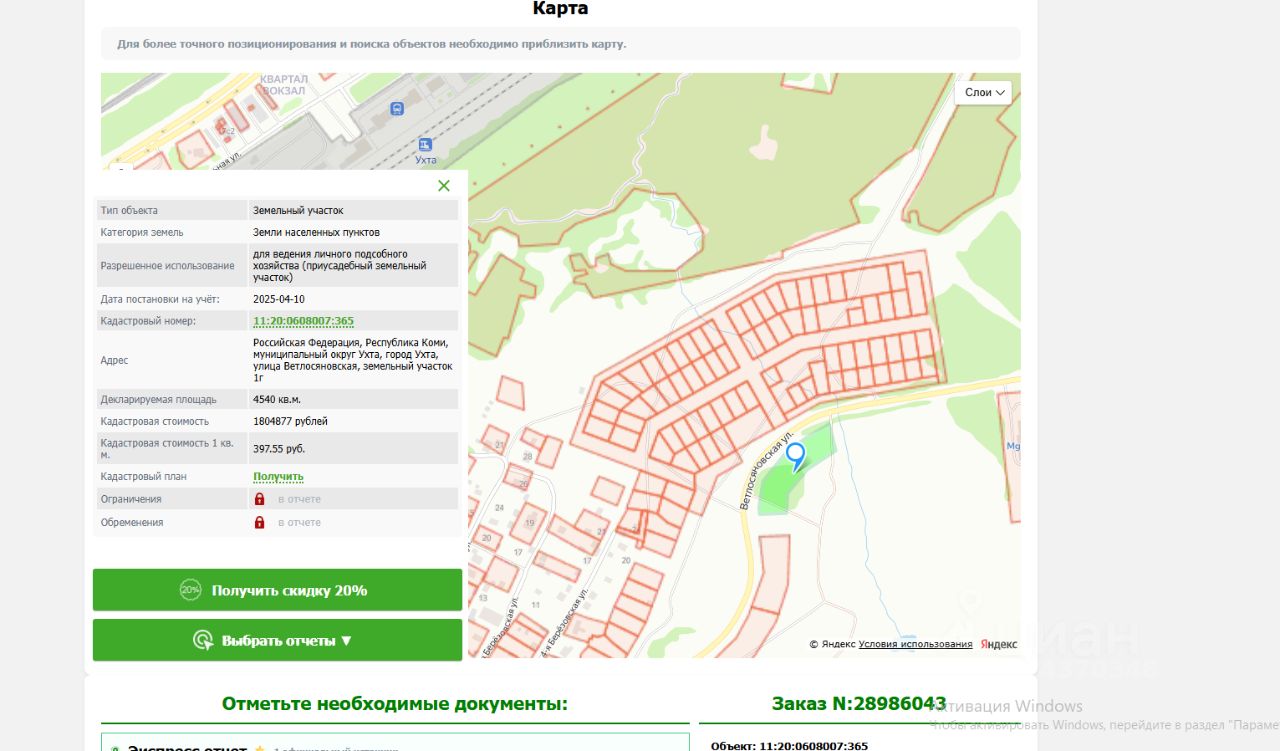This screenshot has width=1280, height=751.
Task: Click the Карта heading
Action: point(561,9)
